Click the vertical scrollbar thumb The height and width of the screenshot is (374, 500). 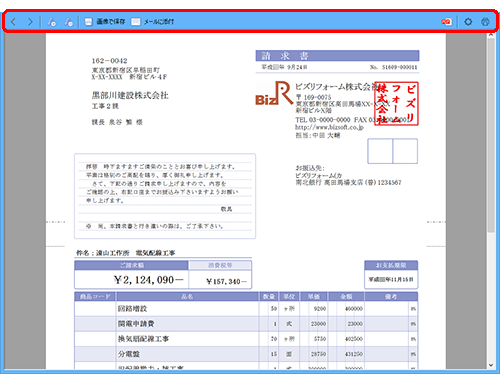tap(491, 135)
